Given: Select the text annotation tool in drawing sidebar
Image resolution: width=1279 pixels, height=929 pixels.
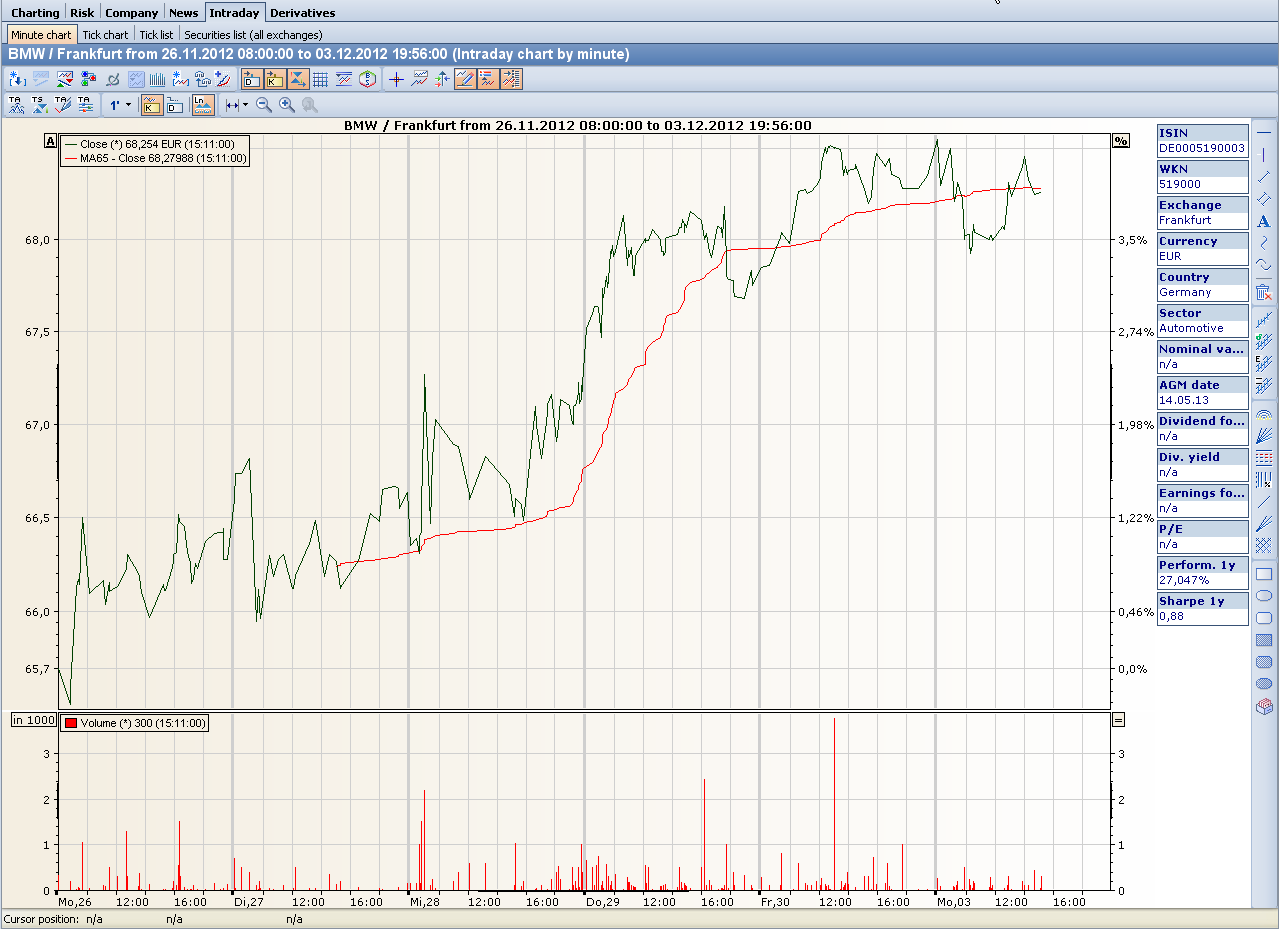Looking at the screenshot, I should tap(1264, 221).
